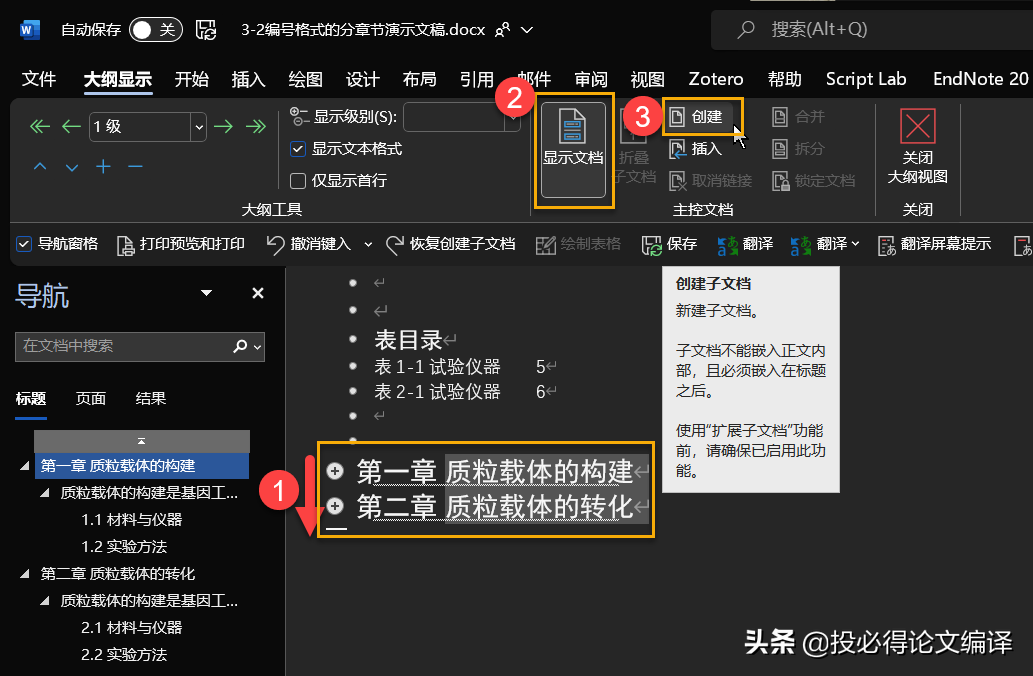1033x676 pixels.
Task: Move outline item down arrow
Action: tap(72, 167)
